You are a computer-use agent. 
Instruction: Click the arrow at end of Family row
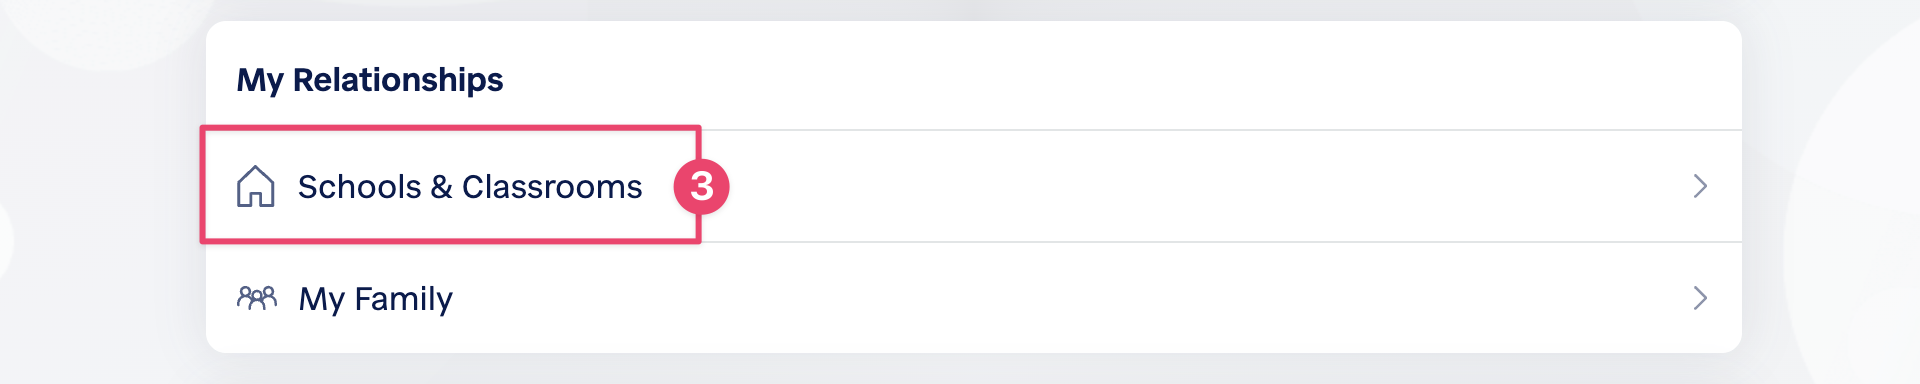(1700, 298)
